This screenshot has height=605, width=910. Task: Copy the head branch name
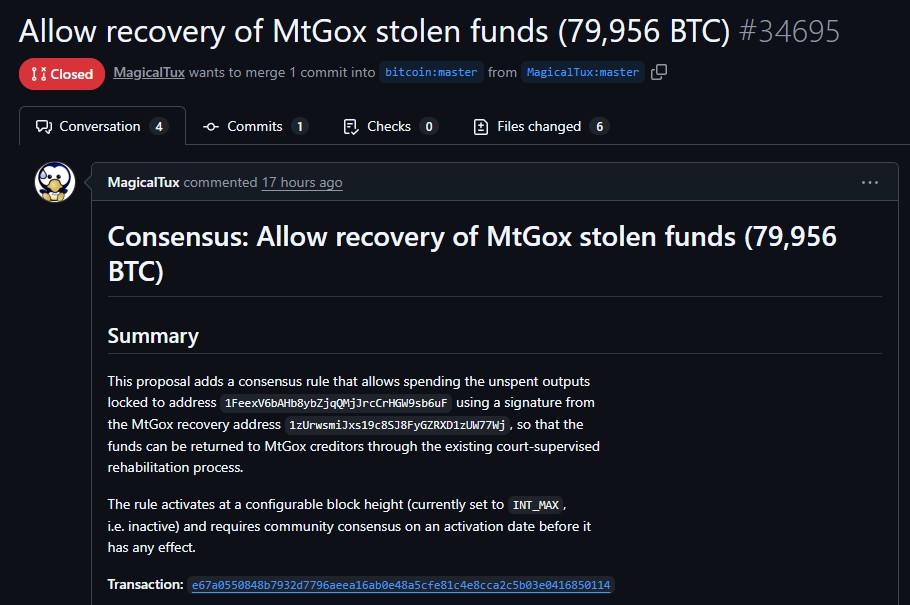(x=658, y=72)
